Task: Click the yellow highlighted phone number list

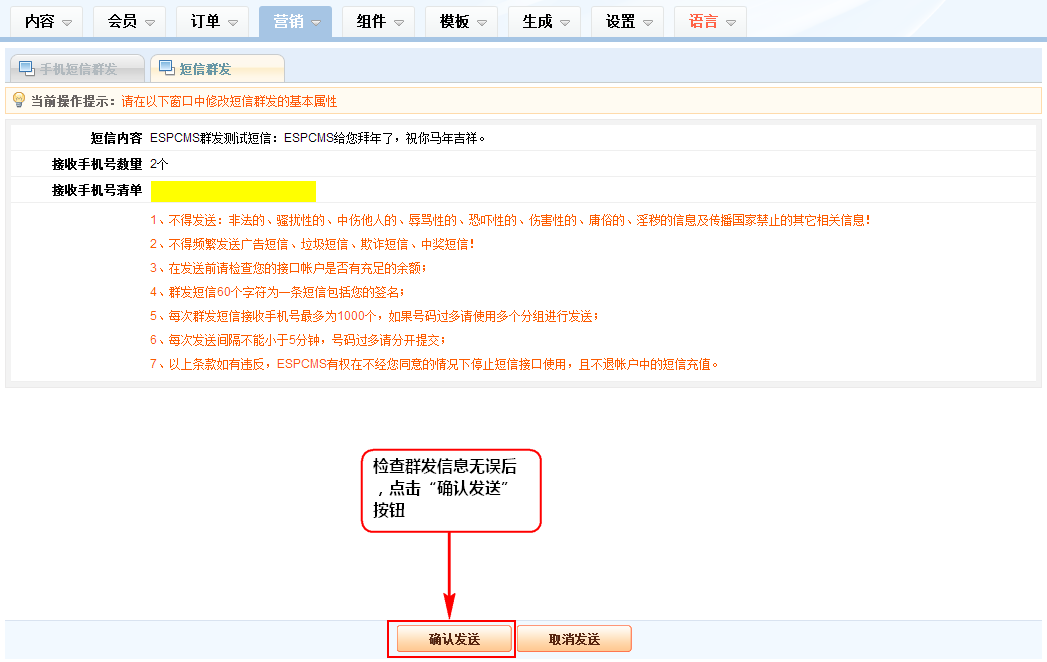Action: [233, 191]
